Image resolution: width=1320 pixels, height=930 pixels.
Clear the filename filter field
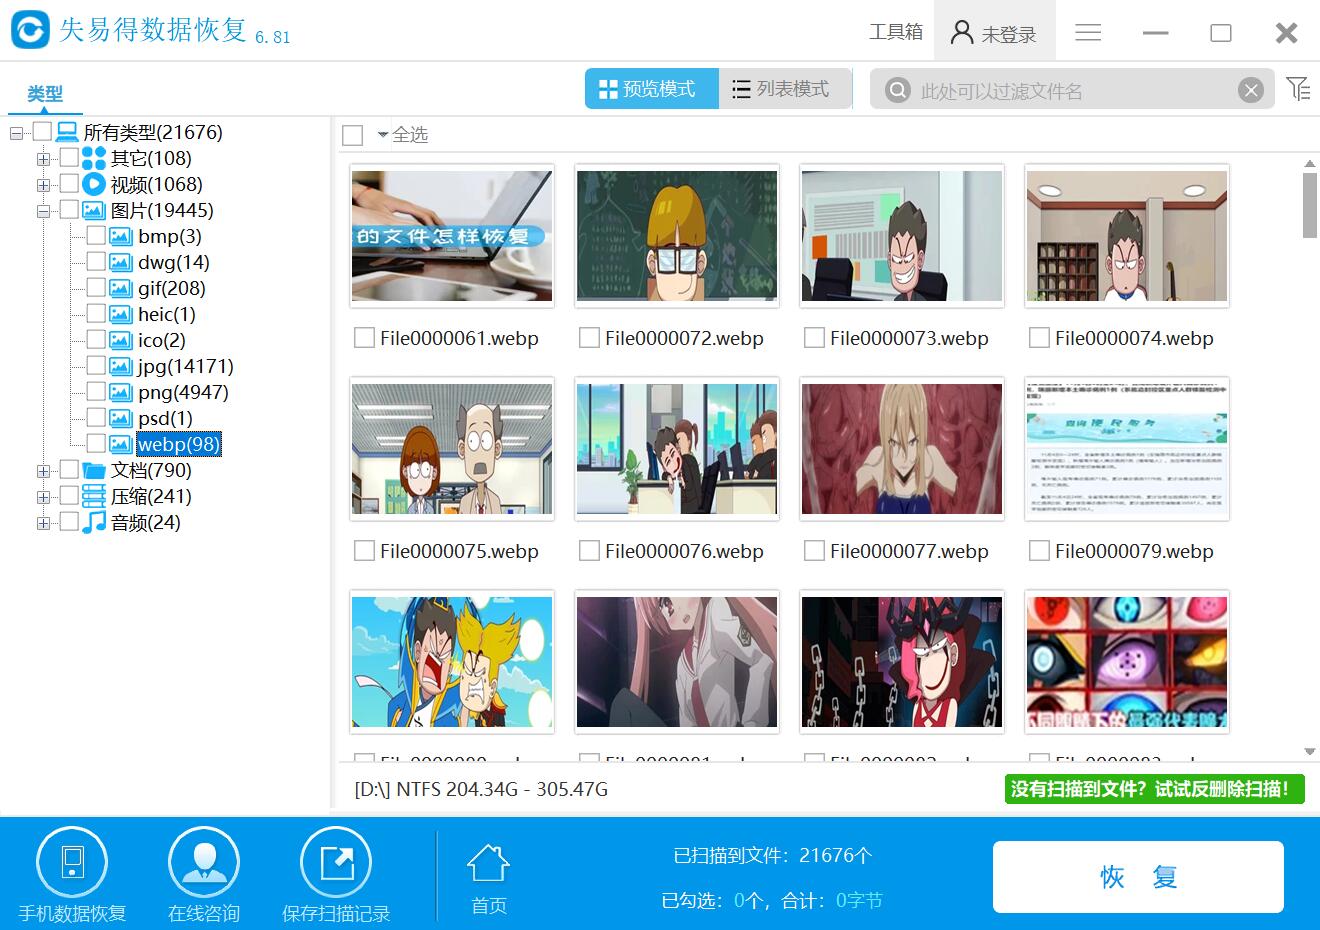(x=1250, y=91)
